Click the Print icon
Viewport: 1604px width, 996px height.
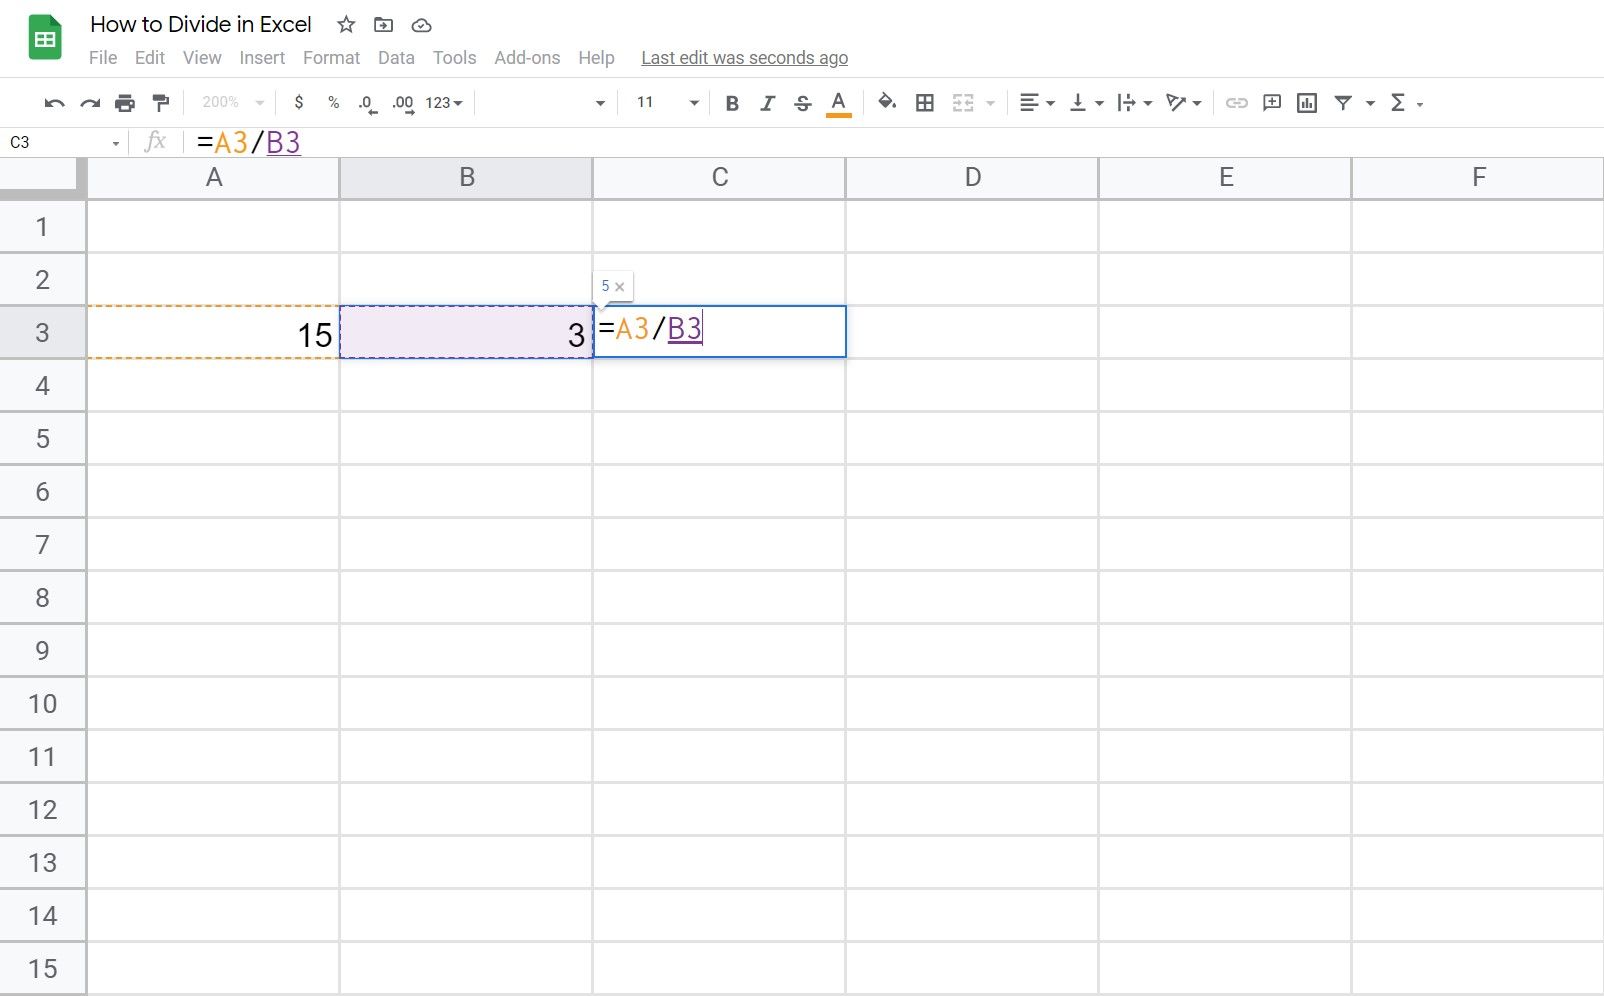click(125, 102)
